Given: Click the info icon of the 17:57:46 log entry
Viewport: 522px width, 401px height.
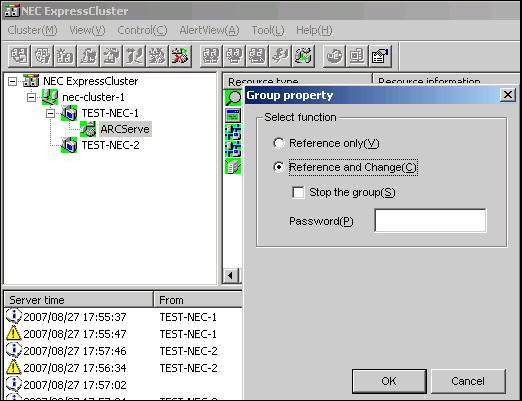Looking at the screenshot, I should click(14, 350).
